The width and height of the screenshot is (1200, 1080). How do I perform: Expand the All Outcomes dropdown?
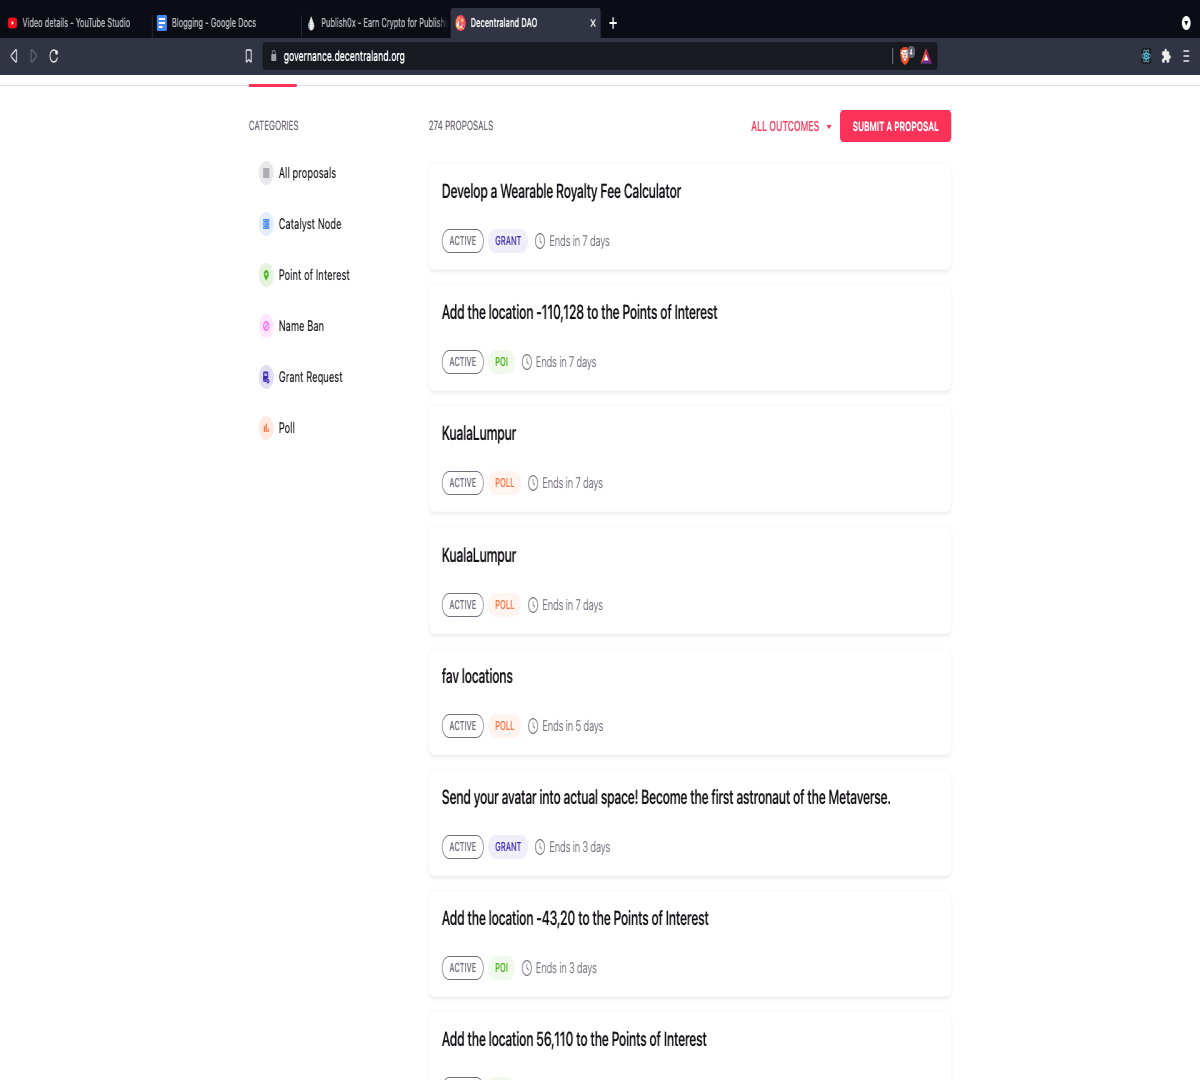pos(791,126)
